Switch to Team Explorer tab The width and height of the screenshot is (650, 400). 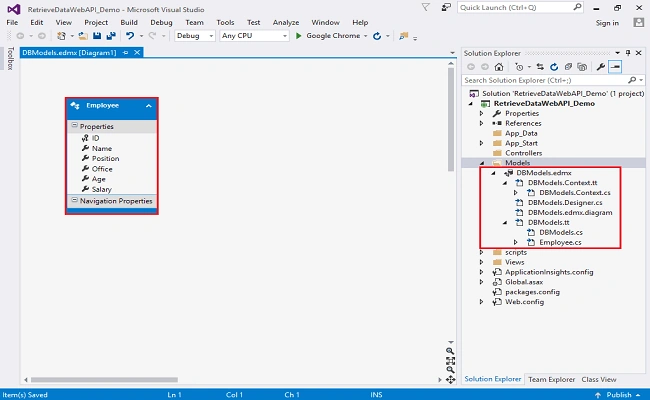click(551, 379)
